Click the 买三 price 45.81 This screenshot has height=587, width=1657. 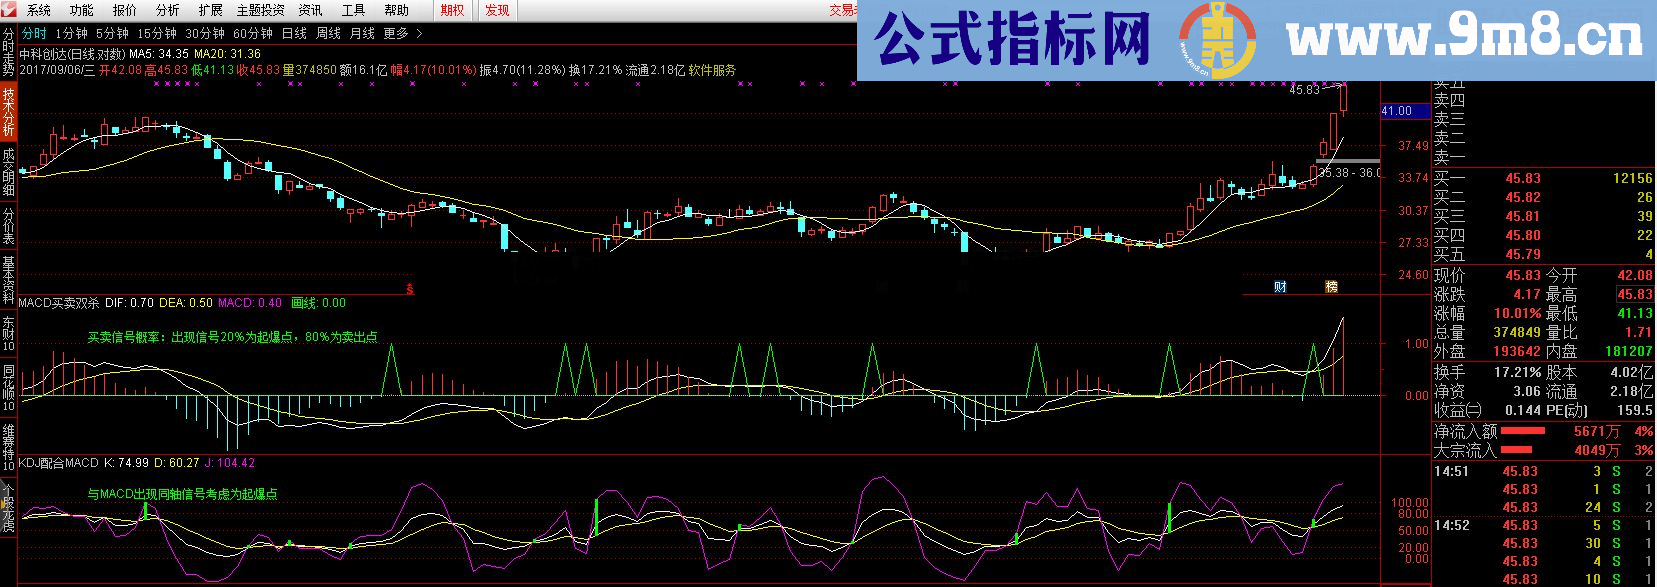(1523, 216)
